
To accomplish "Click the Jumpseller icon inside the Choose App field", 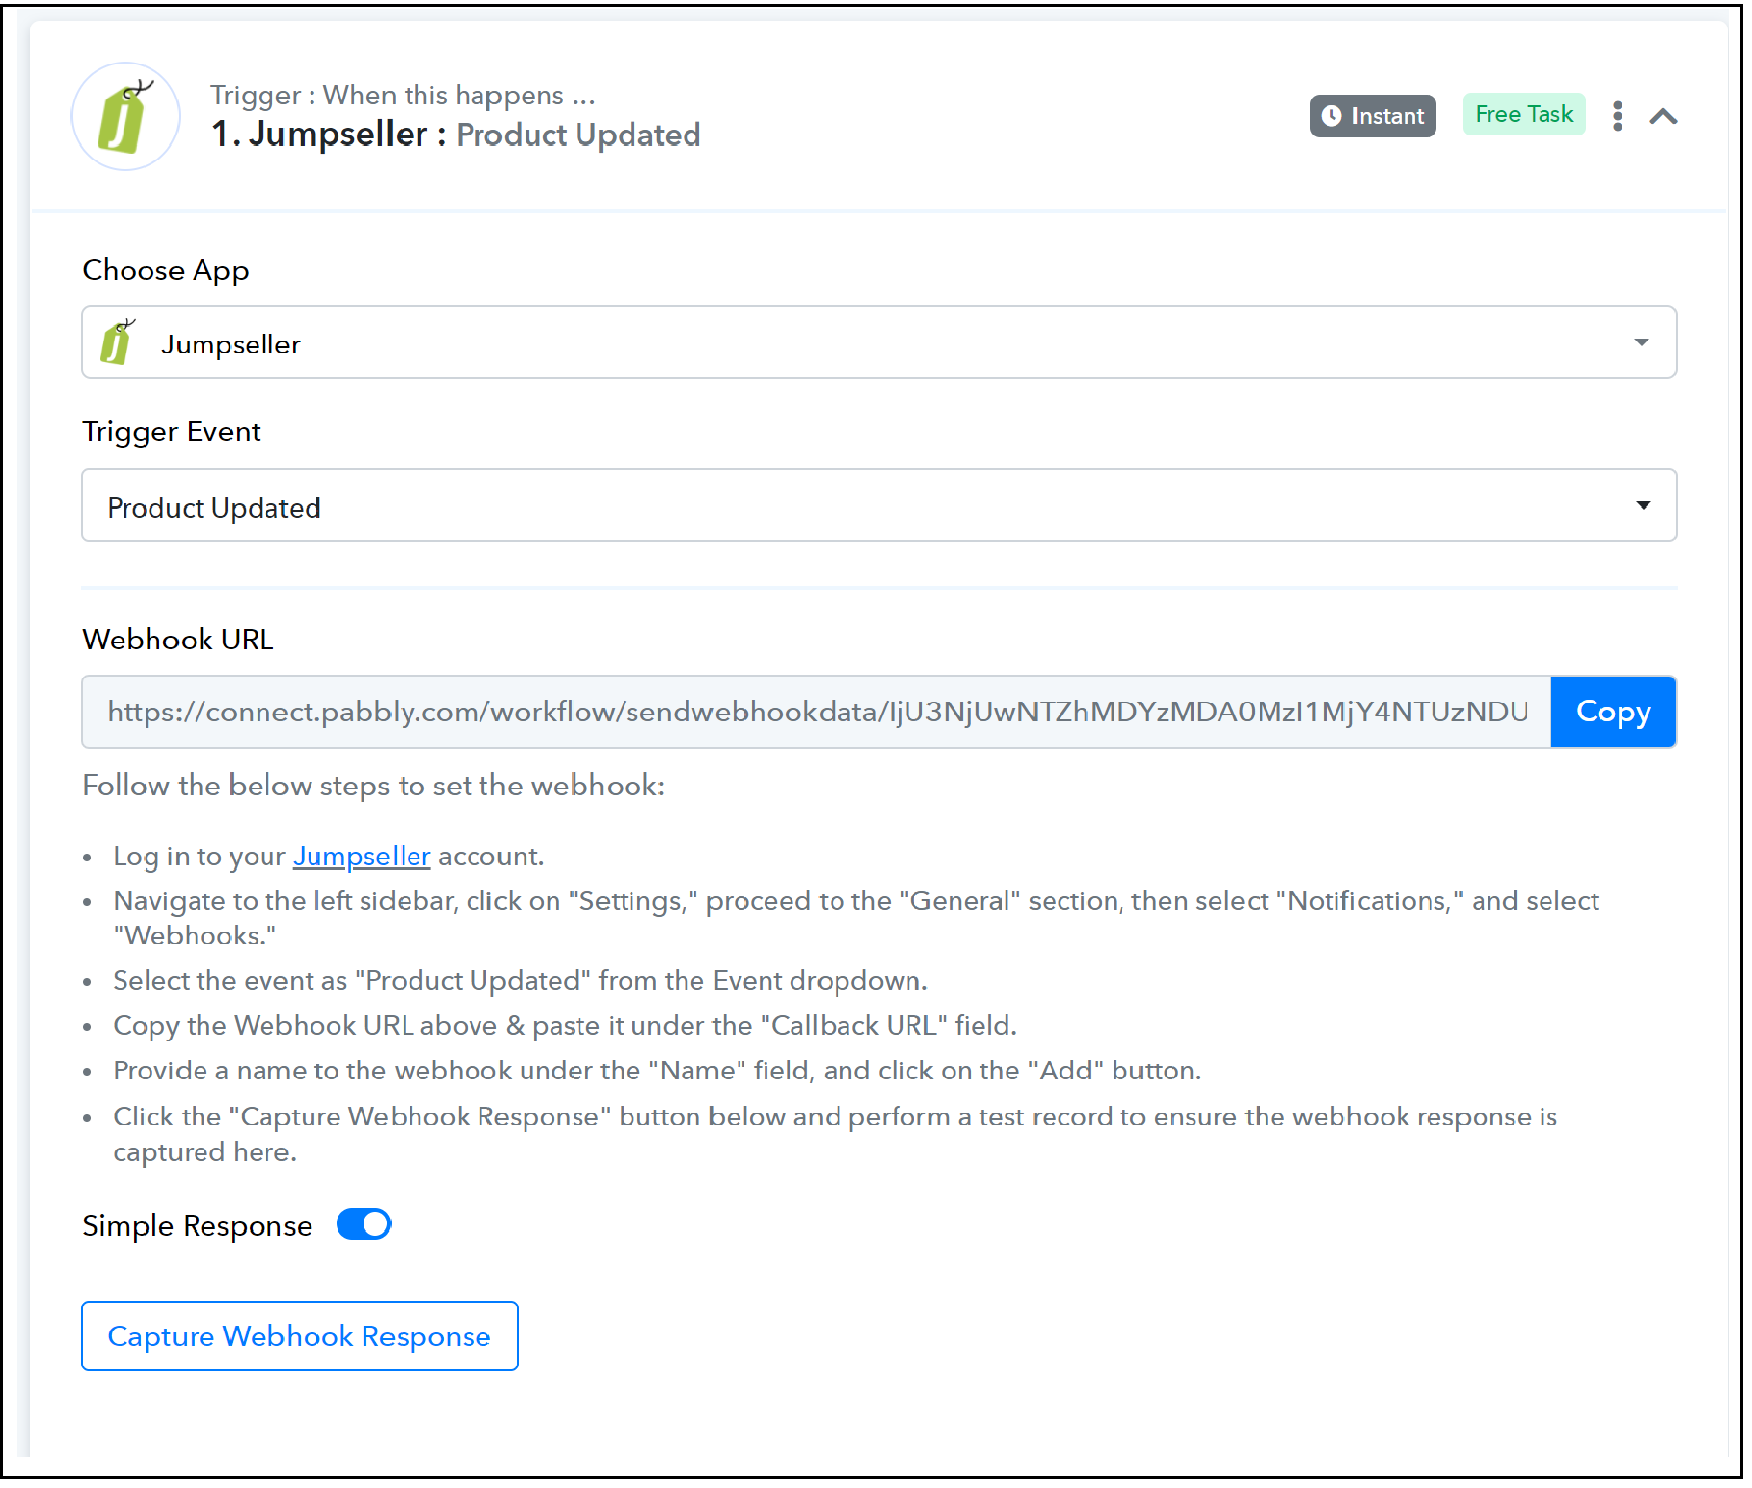I will [x=118, y=342].
